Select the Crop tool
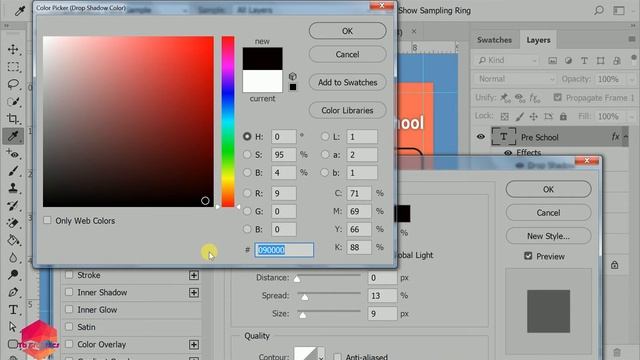Screen dimensions: 640x360 [x=13, y=119]
